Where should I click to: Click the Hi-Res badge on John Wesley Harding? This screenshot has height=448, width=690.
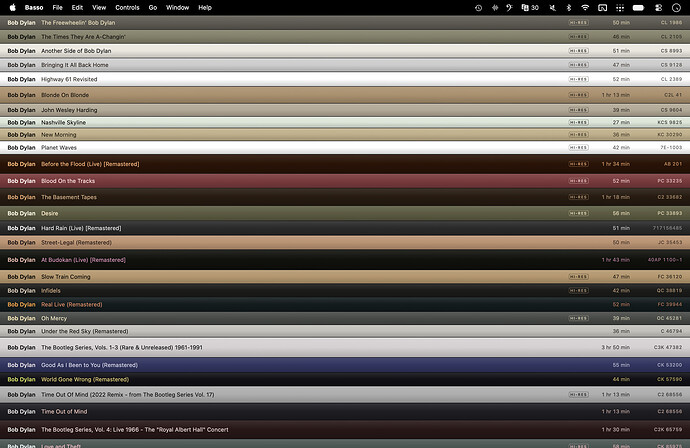(x=578, y=110)
